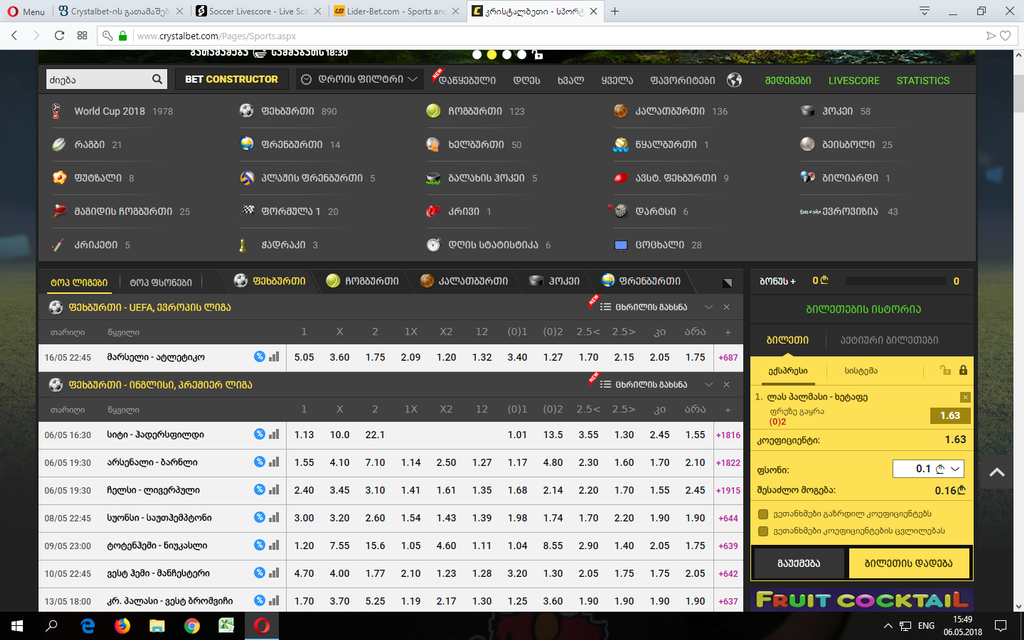Open STATISTICS link
This screenshot has height=640, width=1024.
click(x=923, y=80)
